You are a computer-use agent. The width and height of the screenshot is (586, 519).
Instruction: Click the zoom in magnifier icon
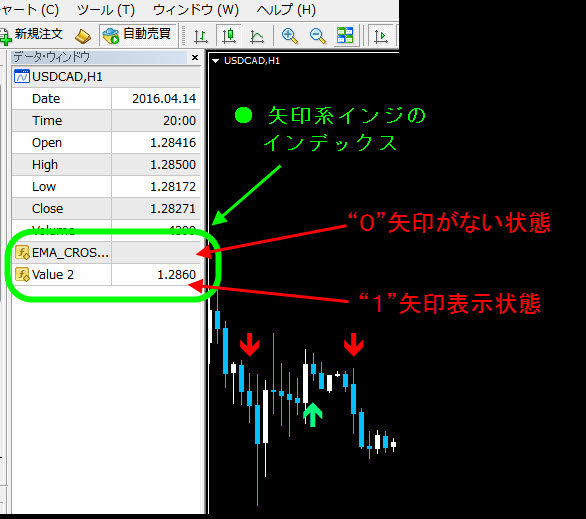[290, 36]
